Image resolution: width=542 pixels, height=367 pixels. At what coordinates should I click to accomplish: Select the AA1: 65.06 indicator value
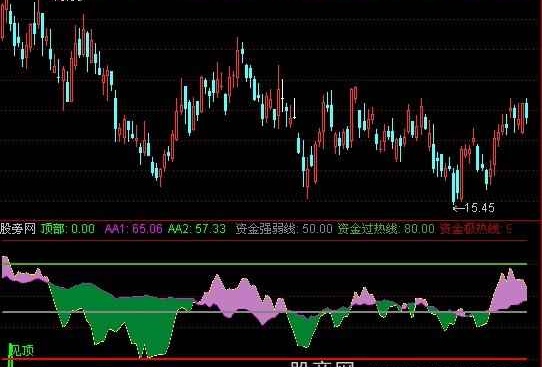[x=133, y=229]
